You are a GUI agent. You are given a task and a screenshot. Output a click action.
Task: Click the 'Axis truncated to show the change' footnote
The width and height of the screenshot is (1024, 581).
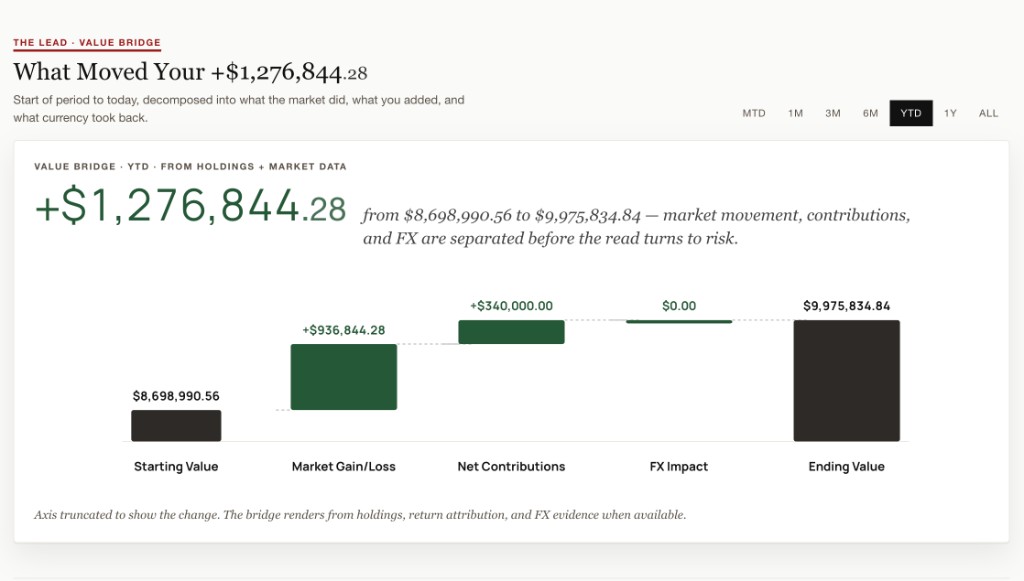pyautogui.click(x=360, y=515)
